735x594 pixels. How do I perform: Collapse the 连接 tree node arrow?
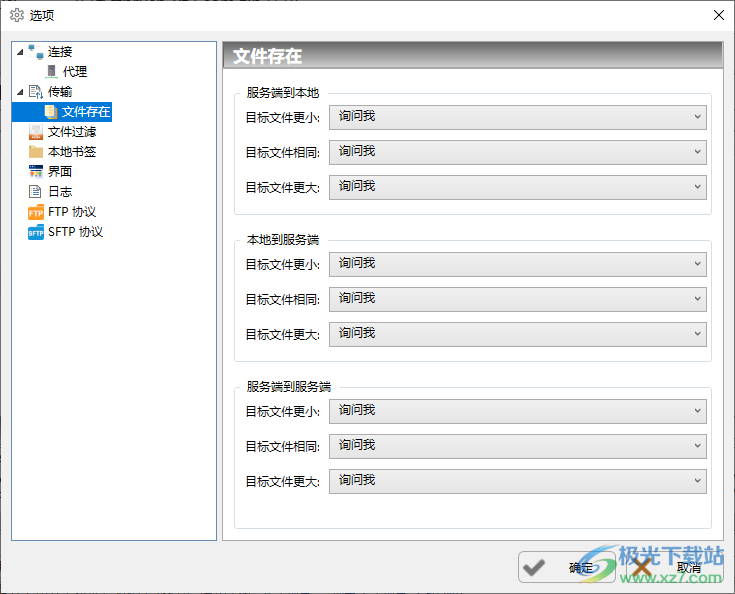click(x=20, y=52)
